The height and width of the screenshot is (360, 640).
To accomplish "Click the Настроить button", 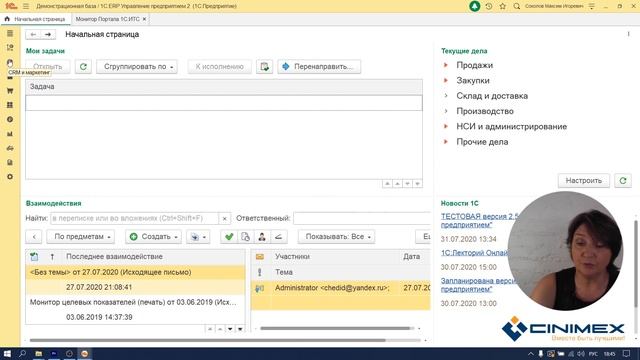I will pos(584,180).
